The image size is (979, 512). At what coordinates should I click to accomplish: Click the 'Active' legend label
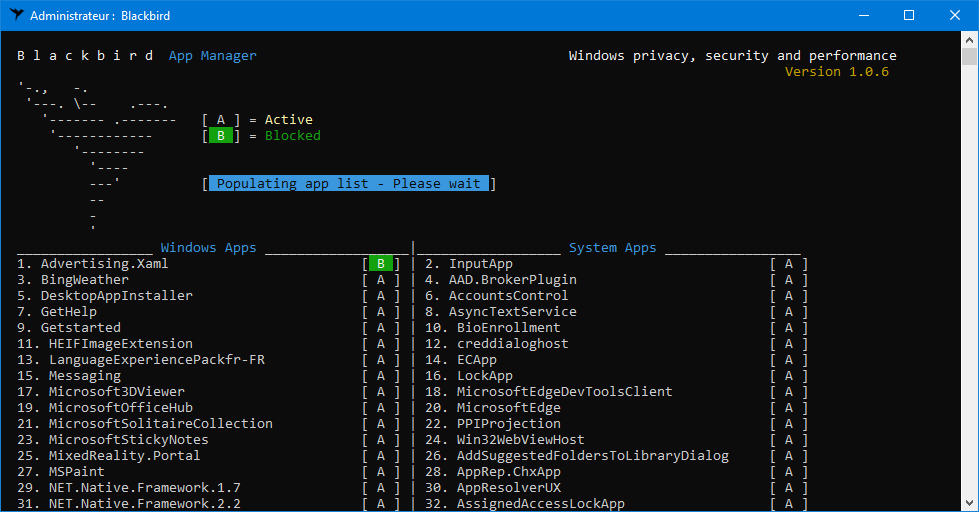pos(288,119)
